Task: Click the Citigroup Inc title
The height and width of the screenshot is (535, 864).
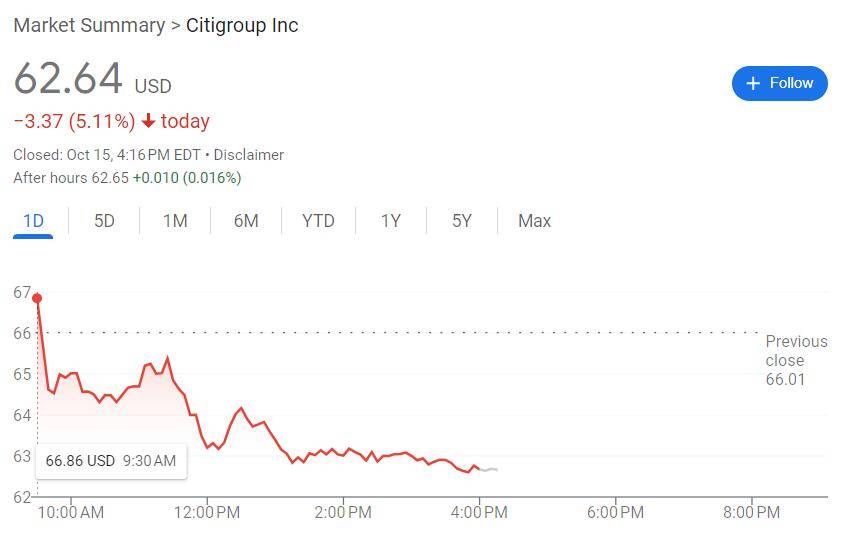Action: click(x=242, y=25)
